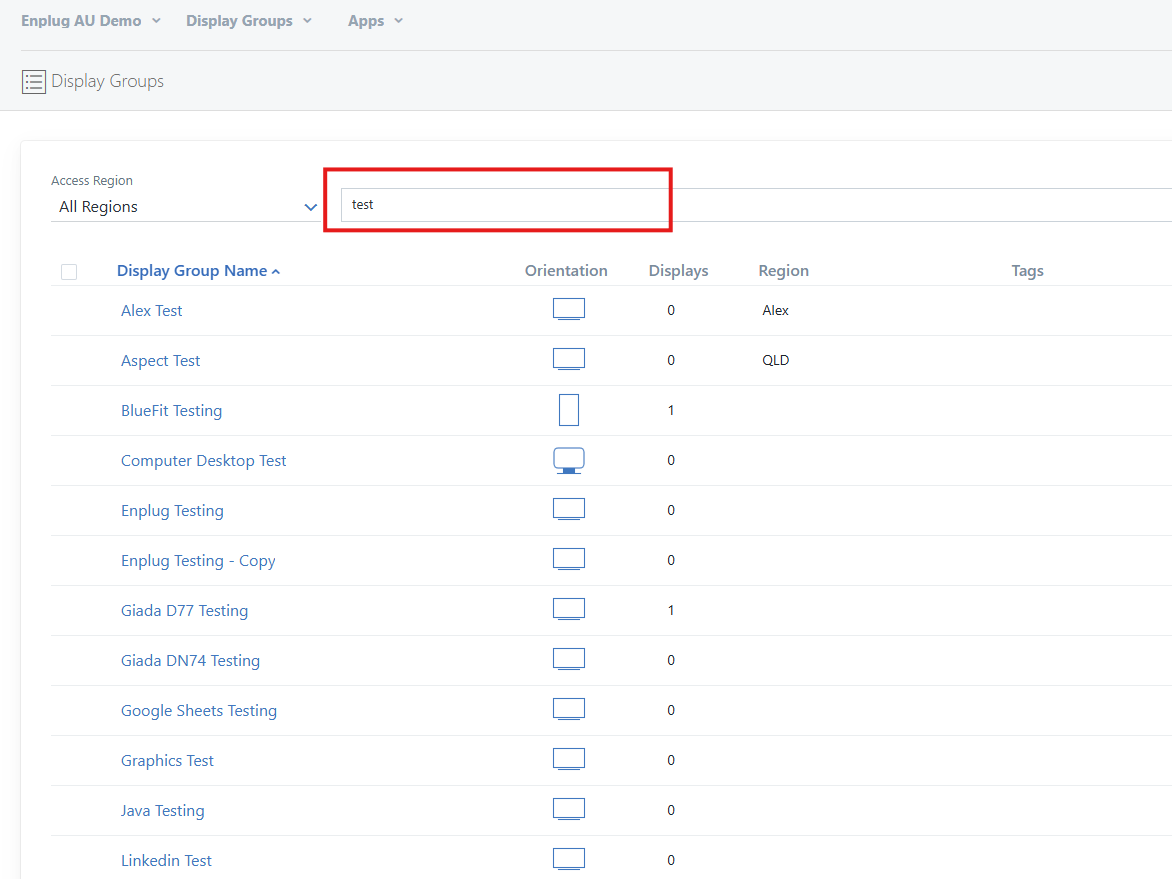This screenshot has height=879, width=1172.
Task: Open the Enplug Testing - Copy group
Action: tap(198, 561)
